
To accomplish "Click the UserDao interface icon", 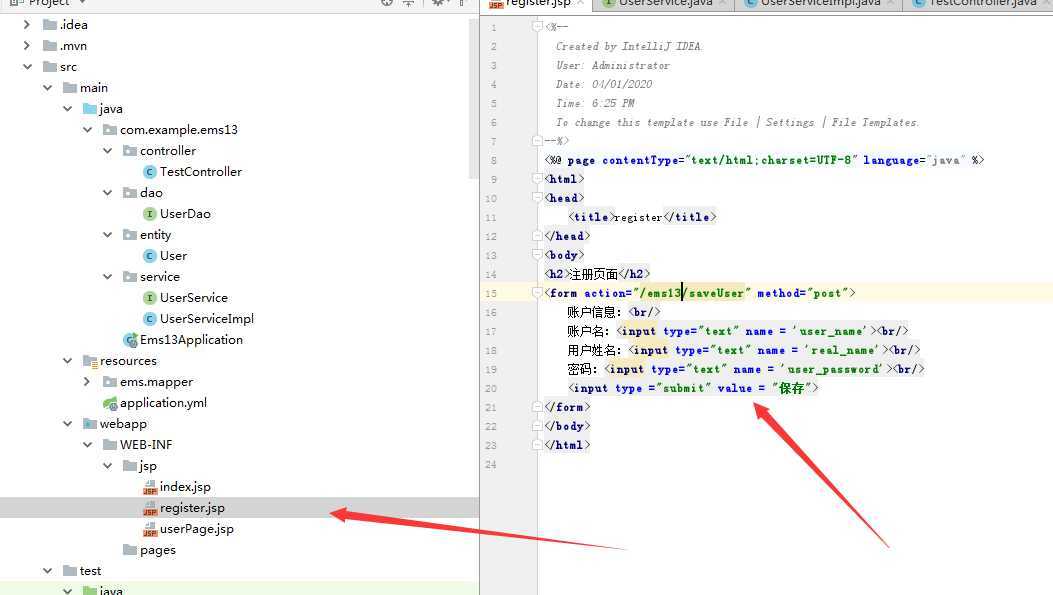I will (150, 214).
